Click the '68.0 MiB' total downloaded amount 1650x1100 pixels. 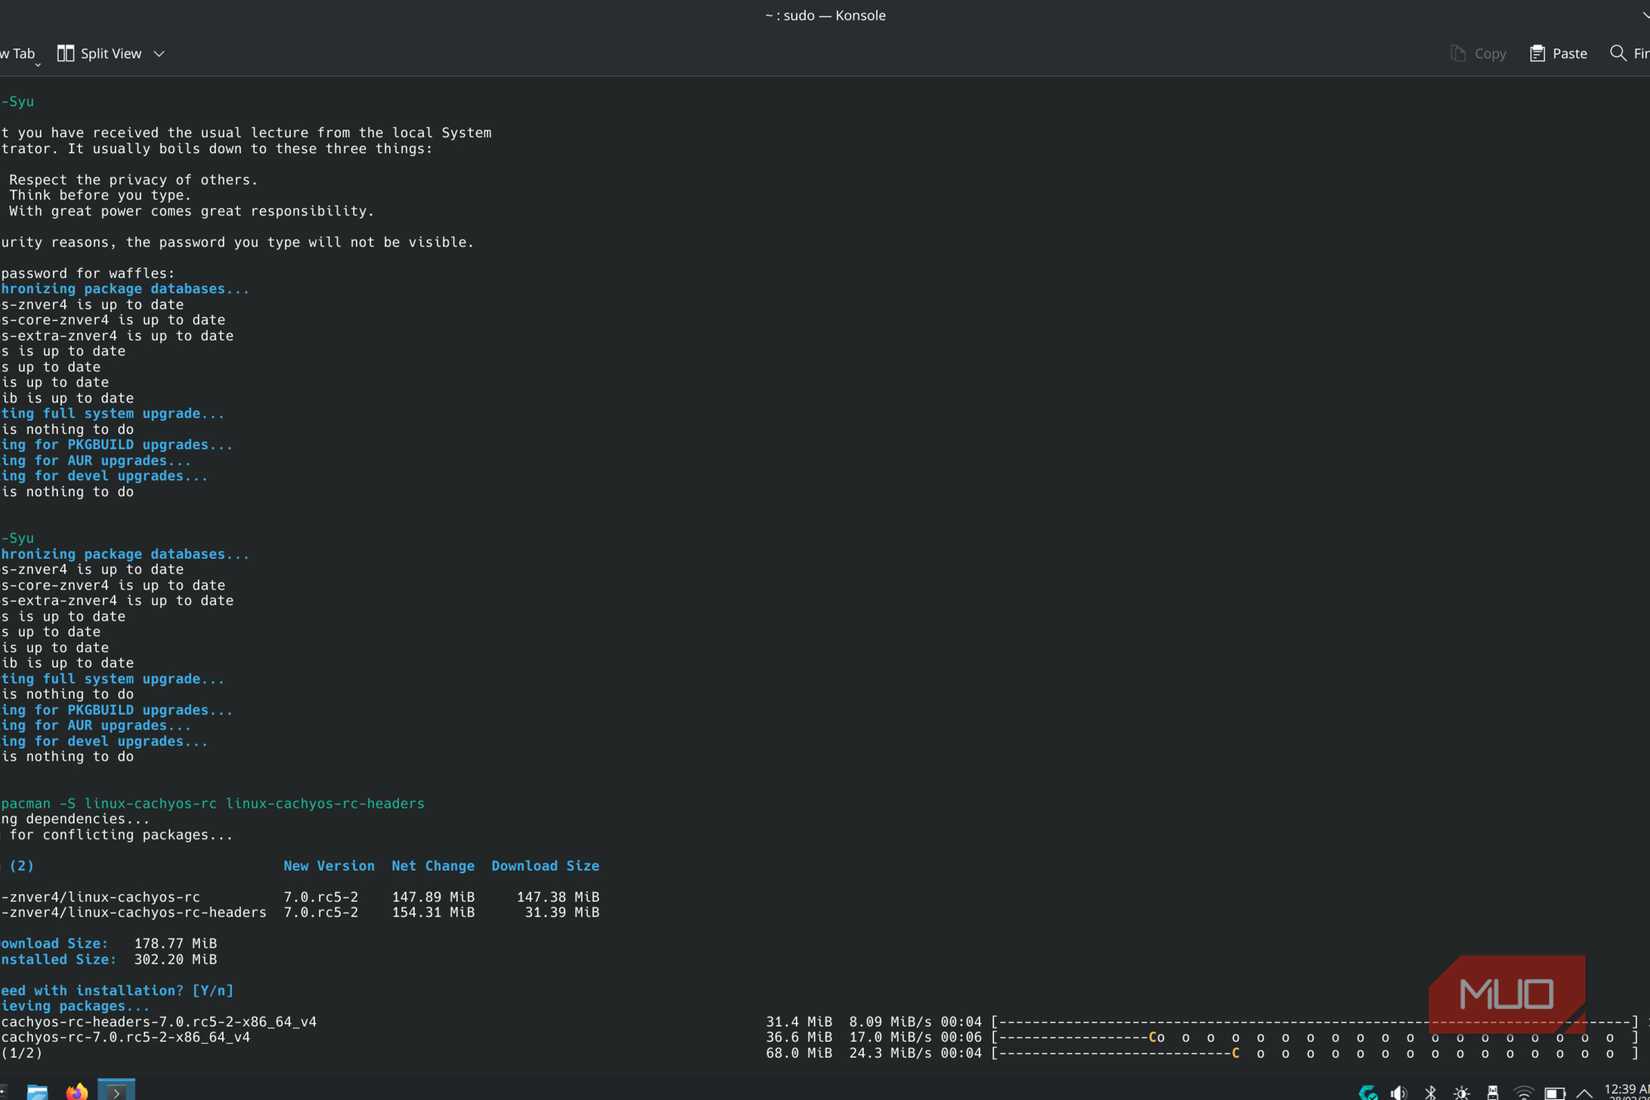[x=799, y=1053]
